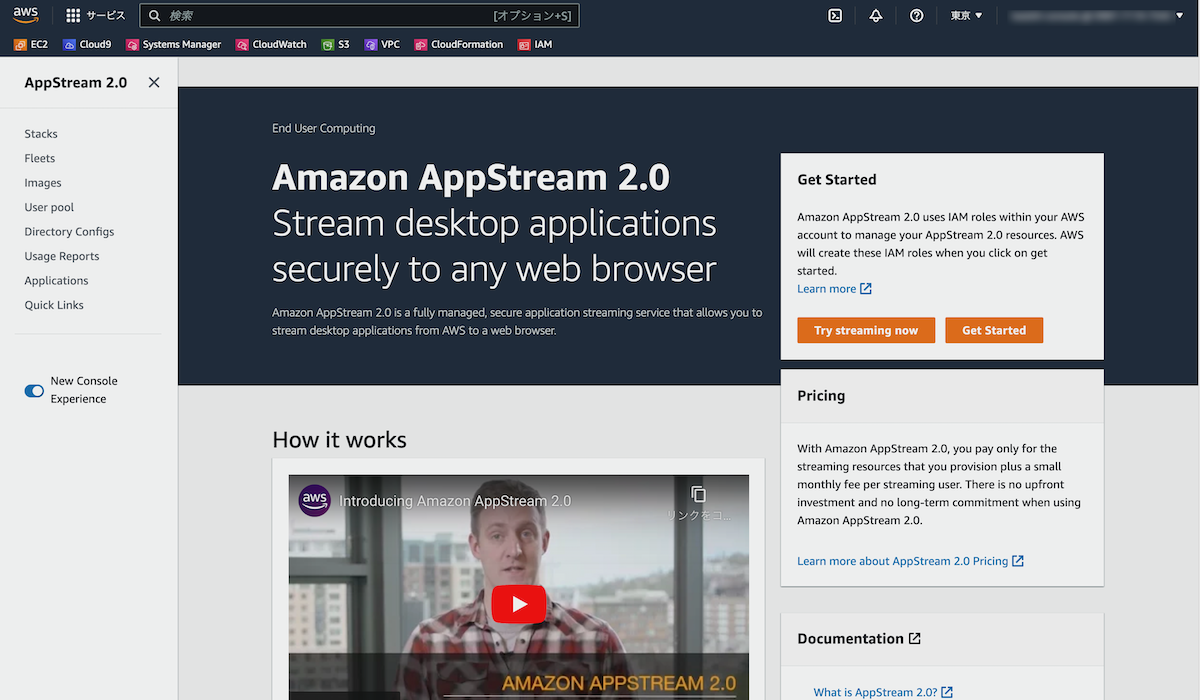Open the CloudShell terminal icon

[x=835, y=15]
